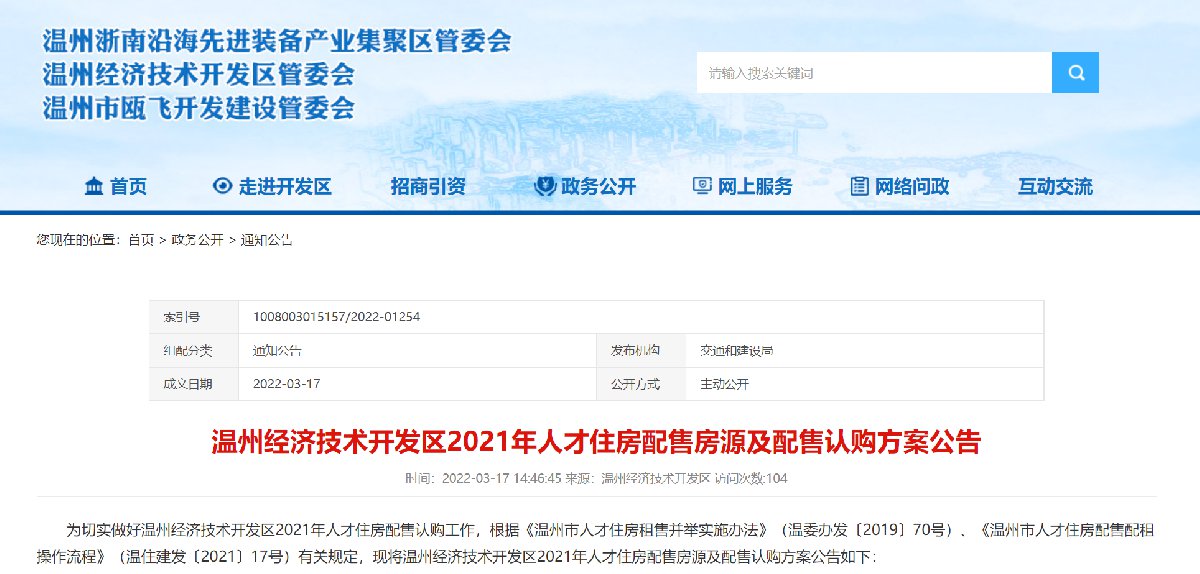Image resolution: width=1200 pixels, height=574 pixels.
Task: Click the building icon beside 首页
Action: (94, 186)
